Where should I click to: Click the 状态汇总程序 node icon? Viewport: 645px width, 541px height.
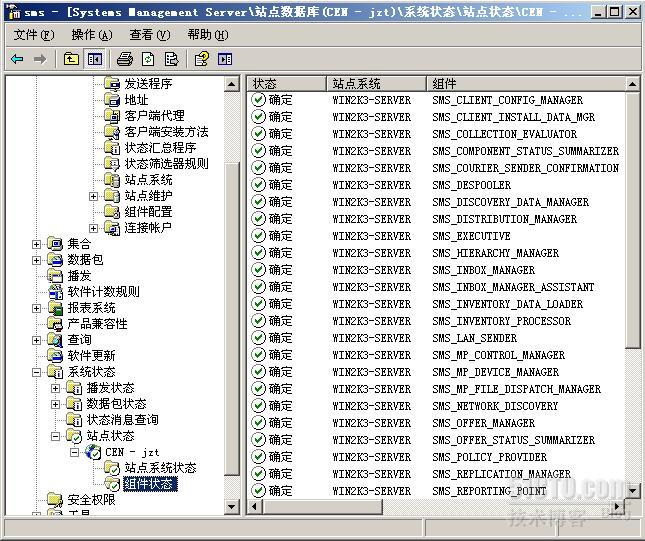coord(112,148)
